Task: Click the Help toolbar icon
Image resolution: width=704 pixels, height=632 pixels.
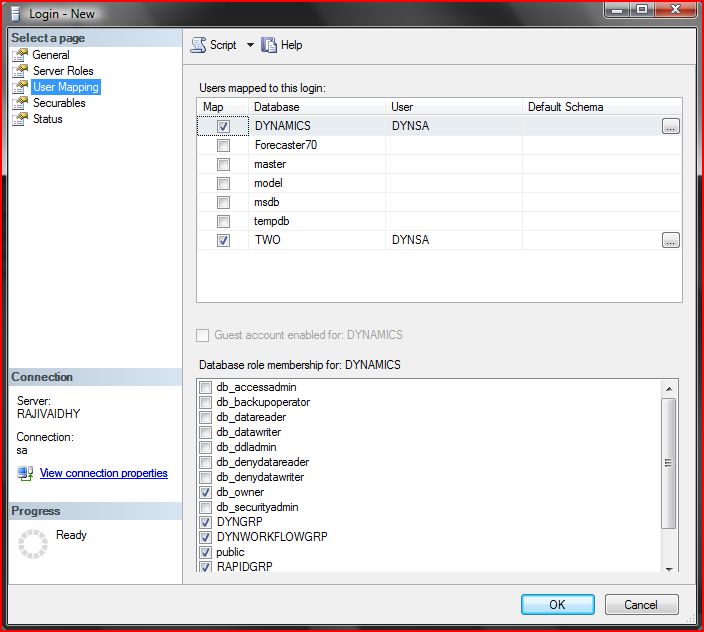Action: pos(269,45)
